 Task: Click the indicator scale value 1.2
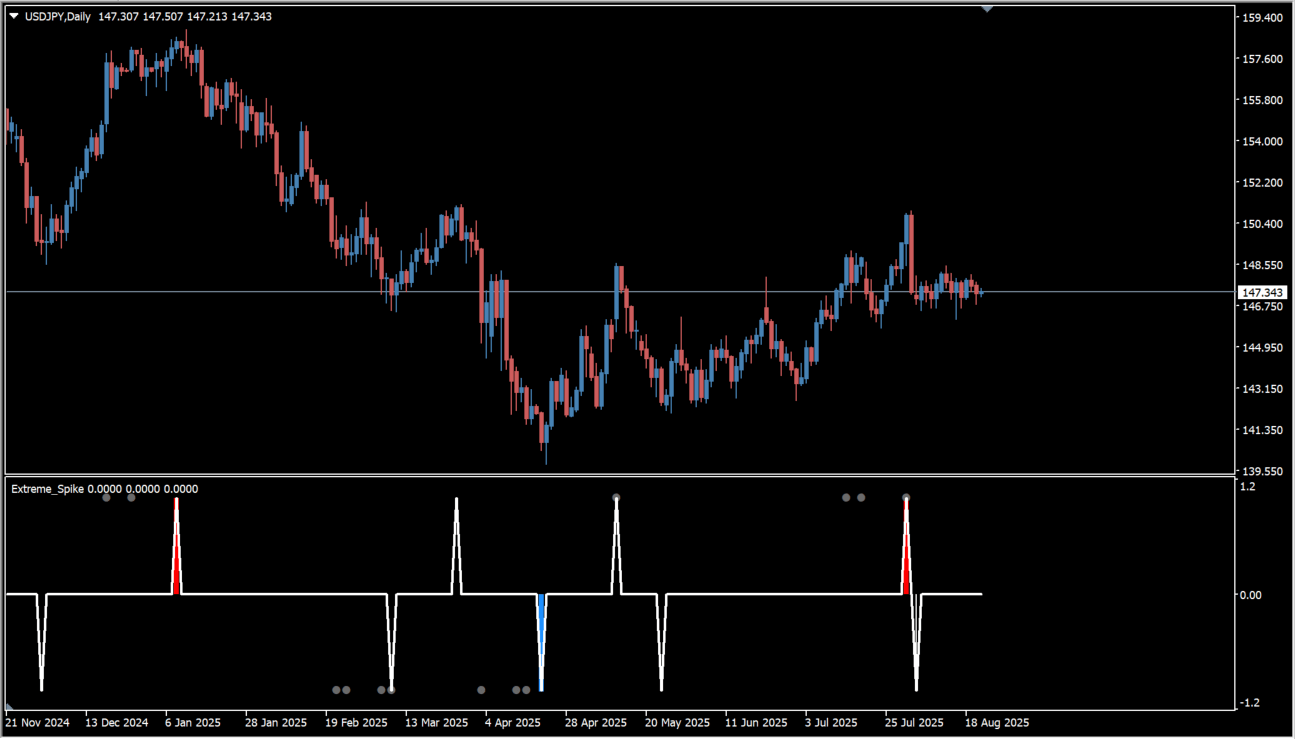pyautogui.click(x=1249, y=487)
